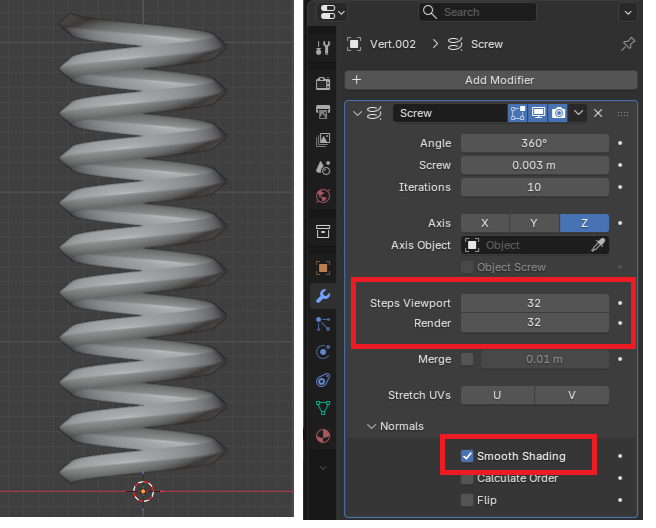Click the Steps Viewport value field

(534, 302)
